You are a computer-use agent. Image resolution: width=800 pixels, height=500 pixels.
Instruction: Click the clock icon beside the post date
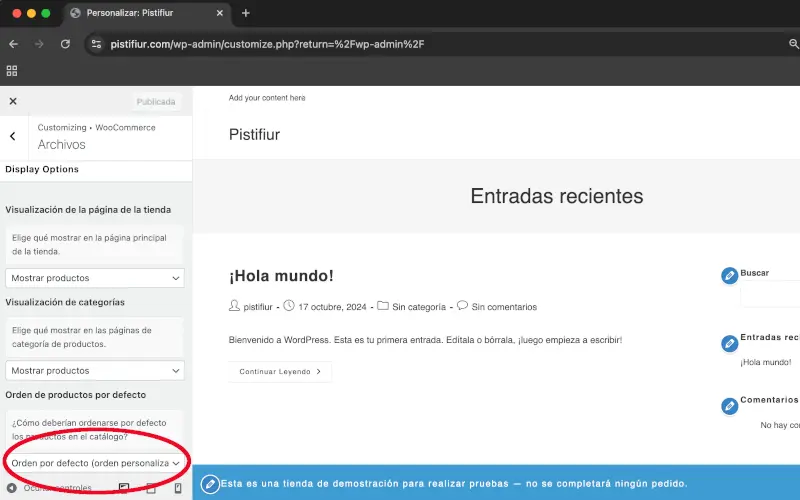[x=289, y=306]
